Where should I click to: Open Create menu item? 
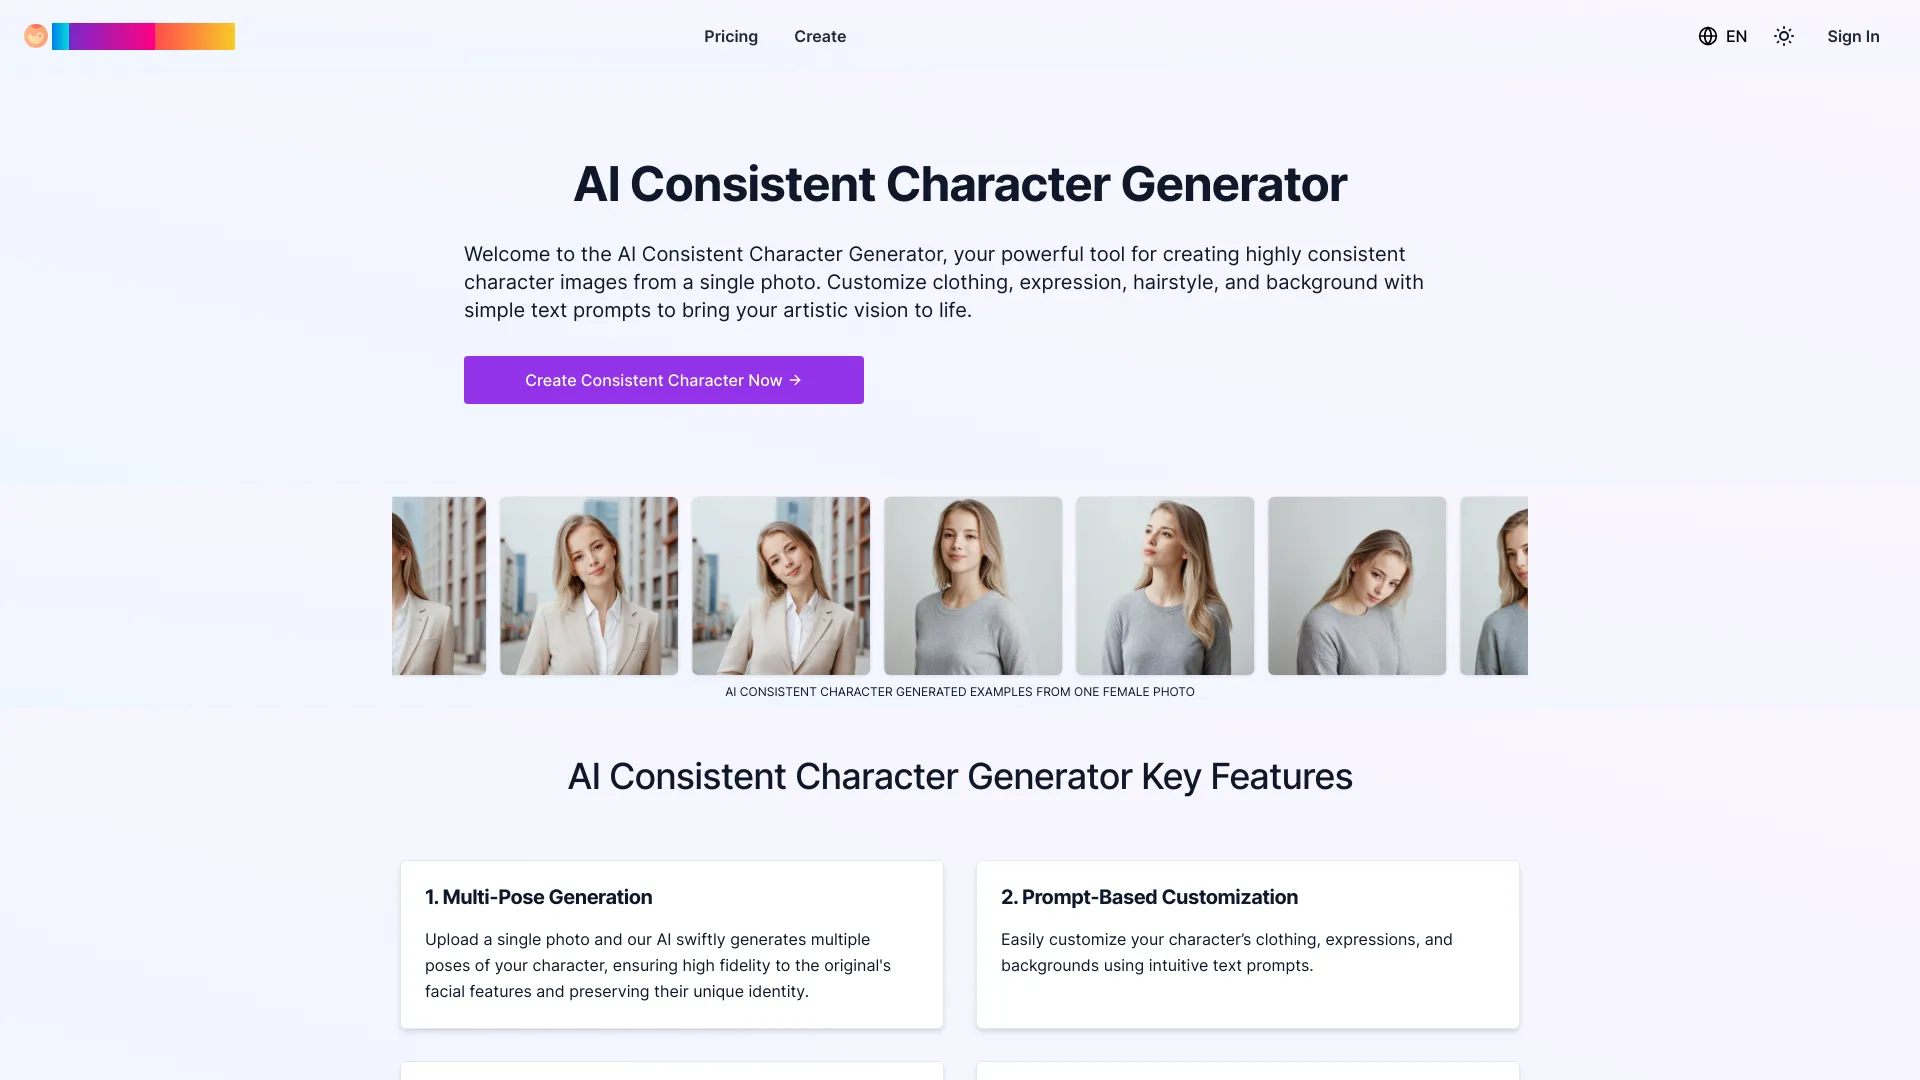coord(819,36)
